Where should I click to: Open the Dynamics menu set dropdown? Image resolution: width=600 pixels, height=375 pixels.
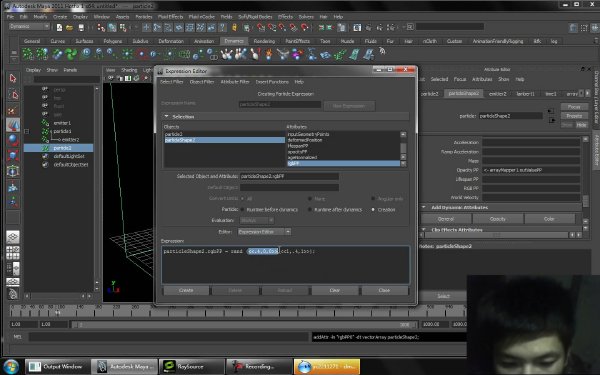click(29, 26)
